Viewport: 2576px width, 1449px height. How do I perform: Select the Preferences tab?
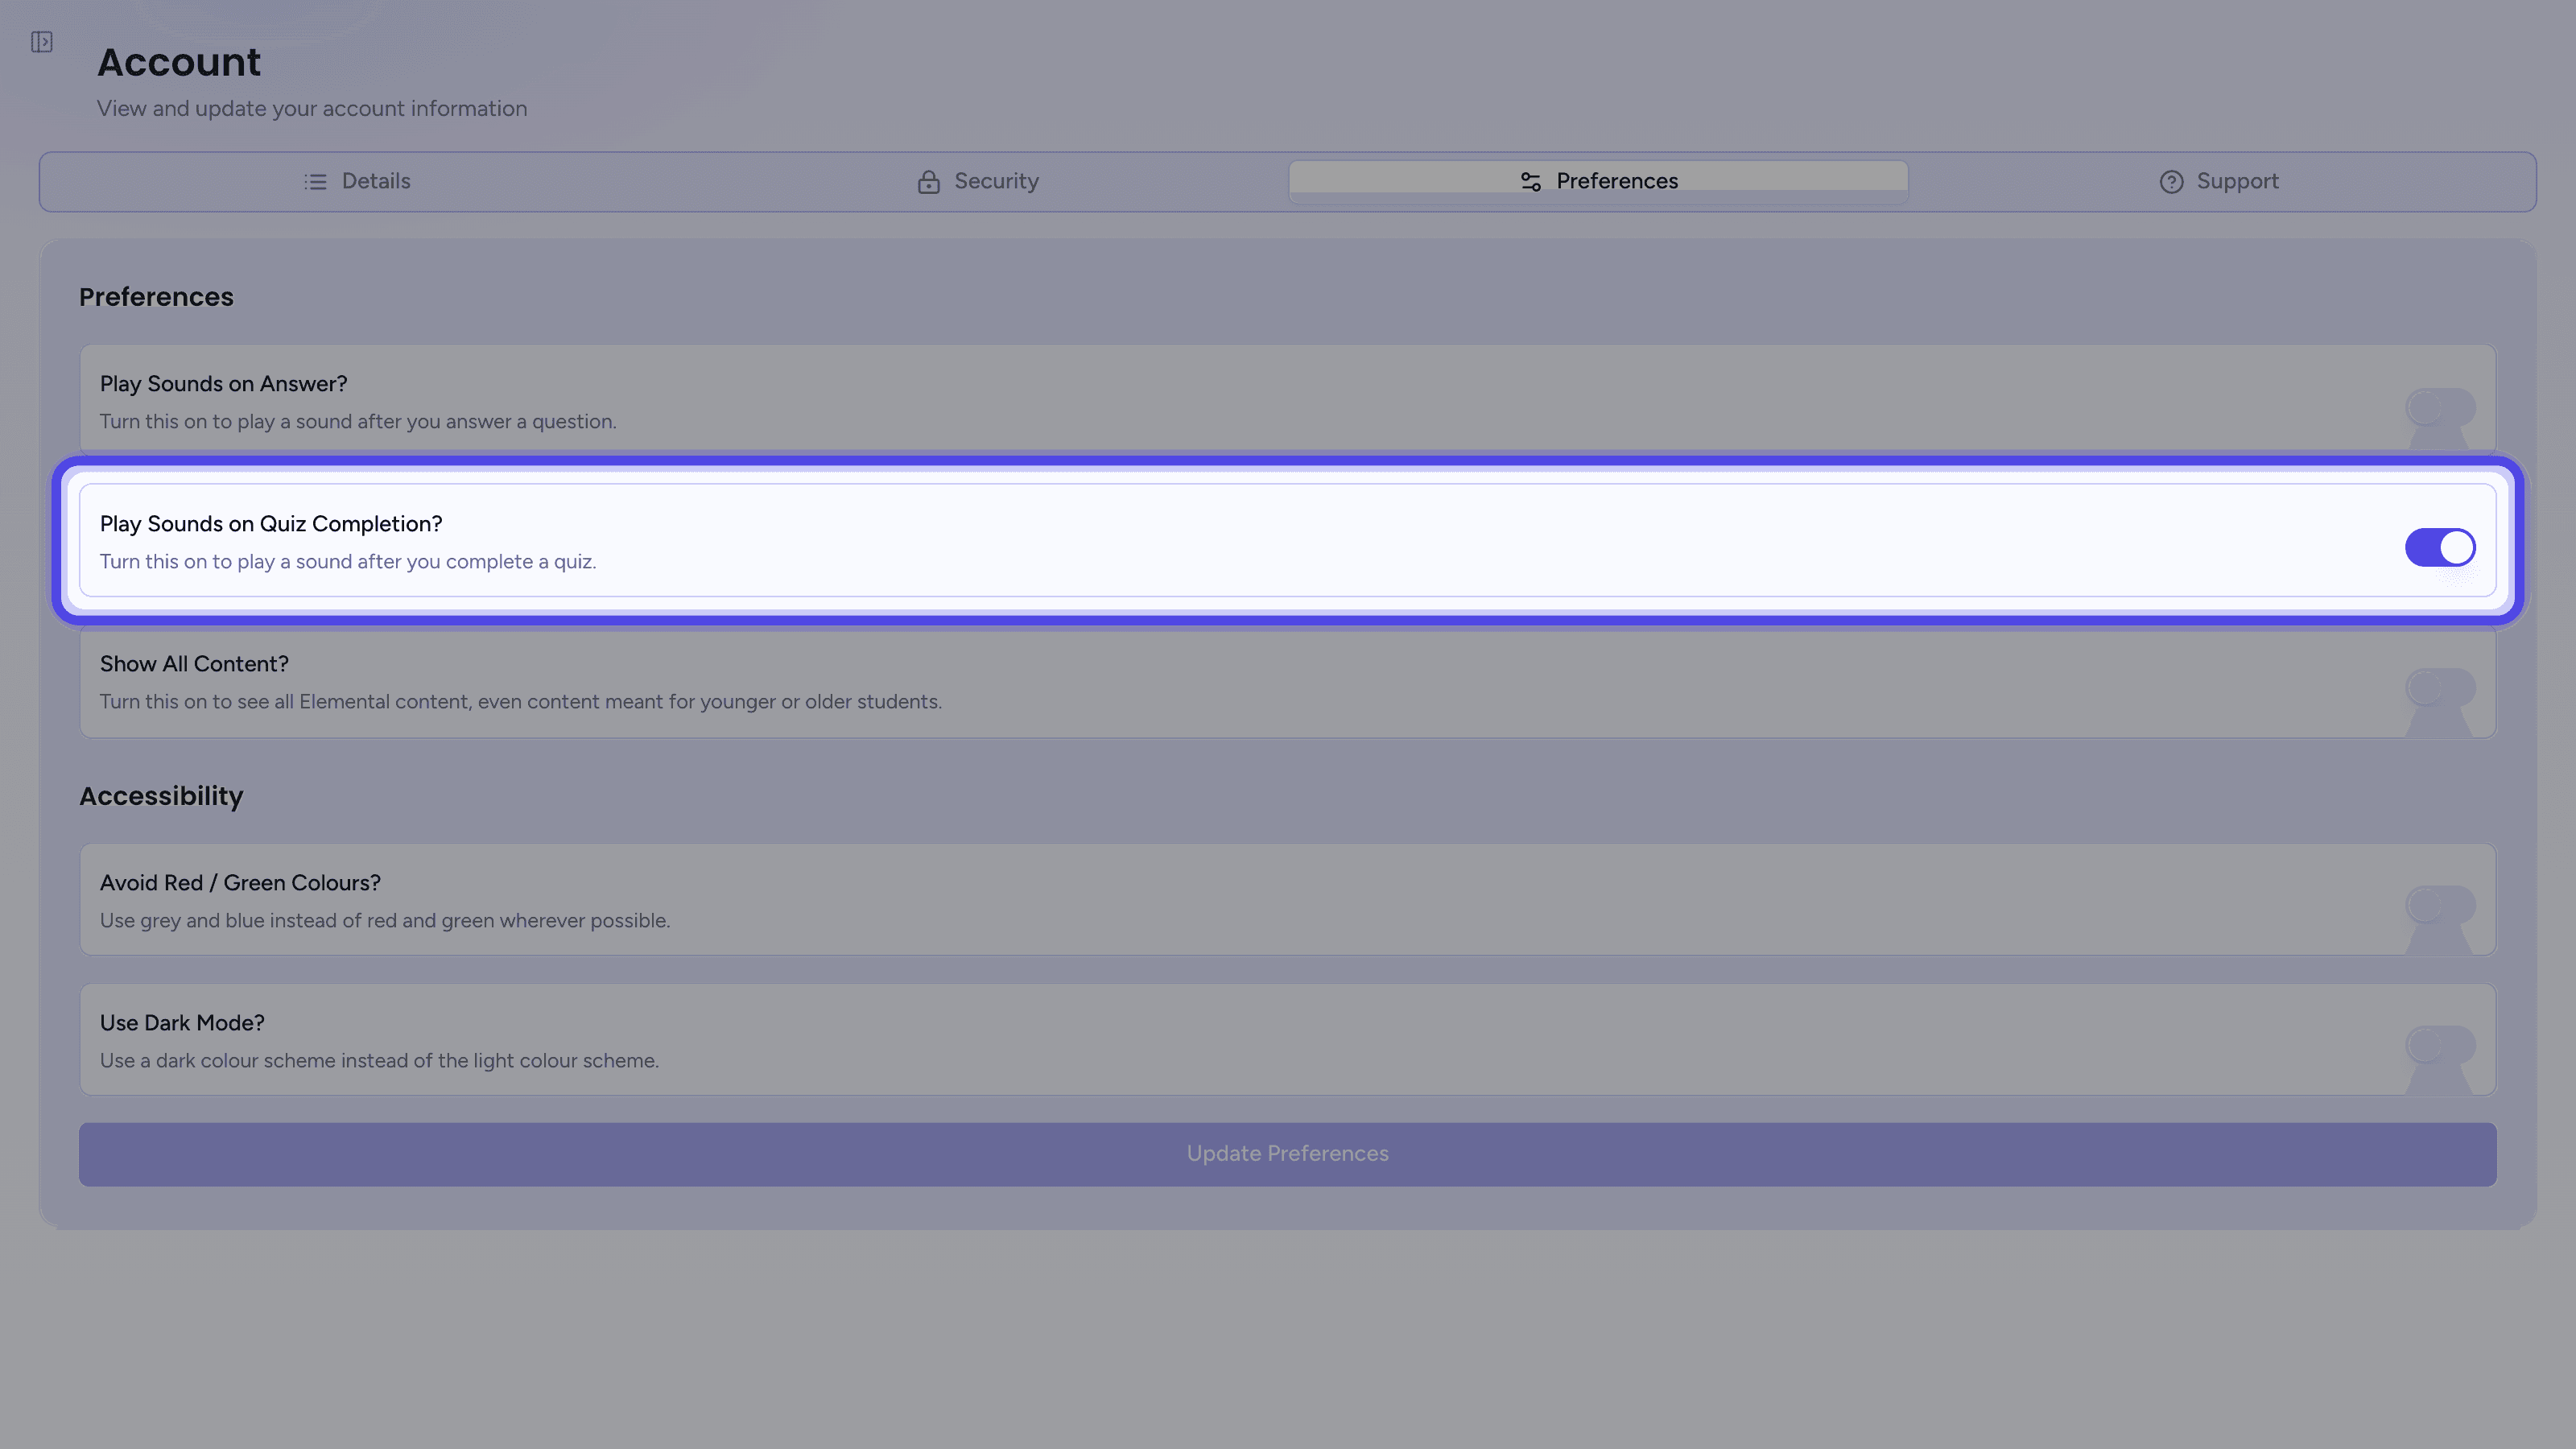point(1598,181)
